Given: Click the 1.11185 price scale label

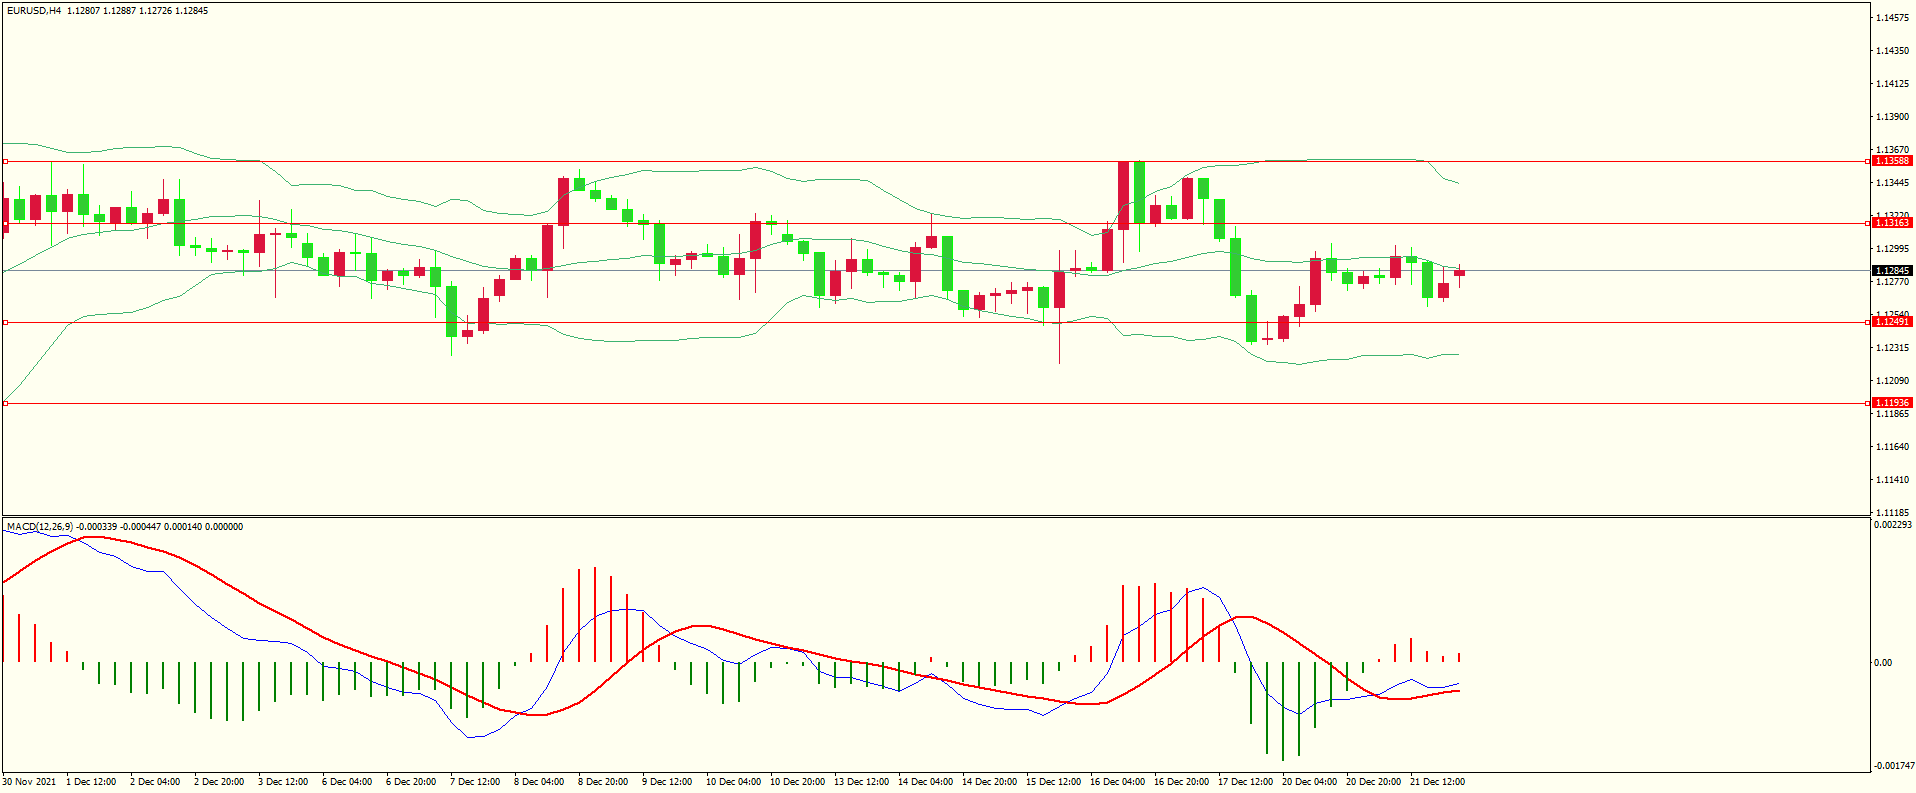Looking at the screenshot, I should tap(1892, 513).
